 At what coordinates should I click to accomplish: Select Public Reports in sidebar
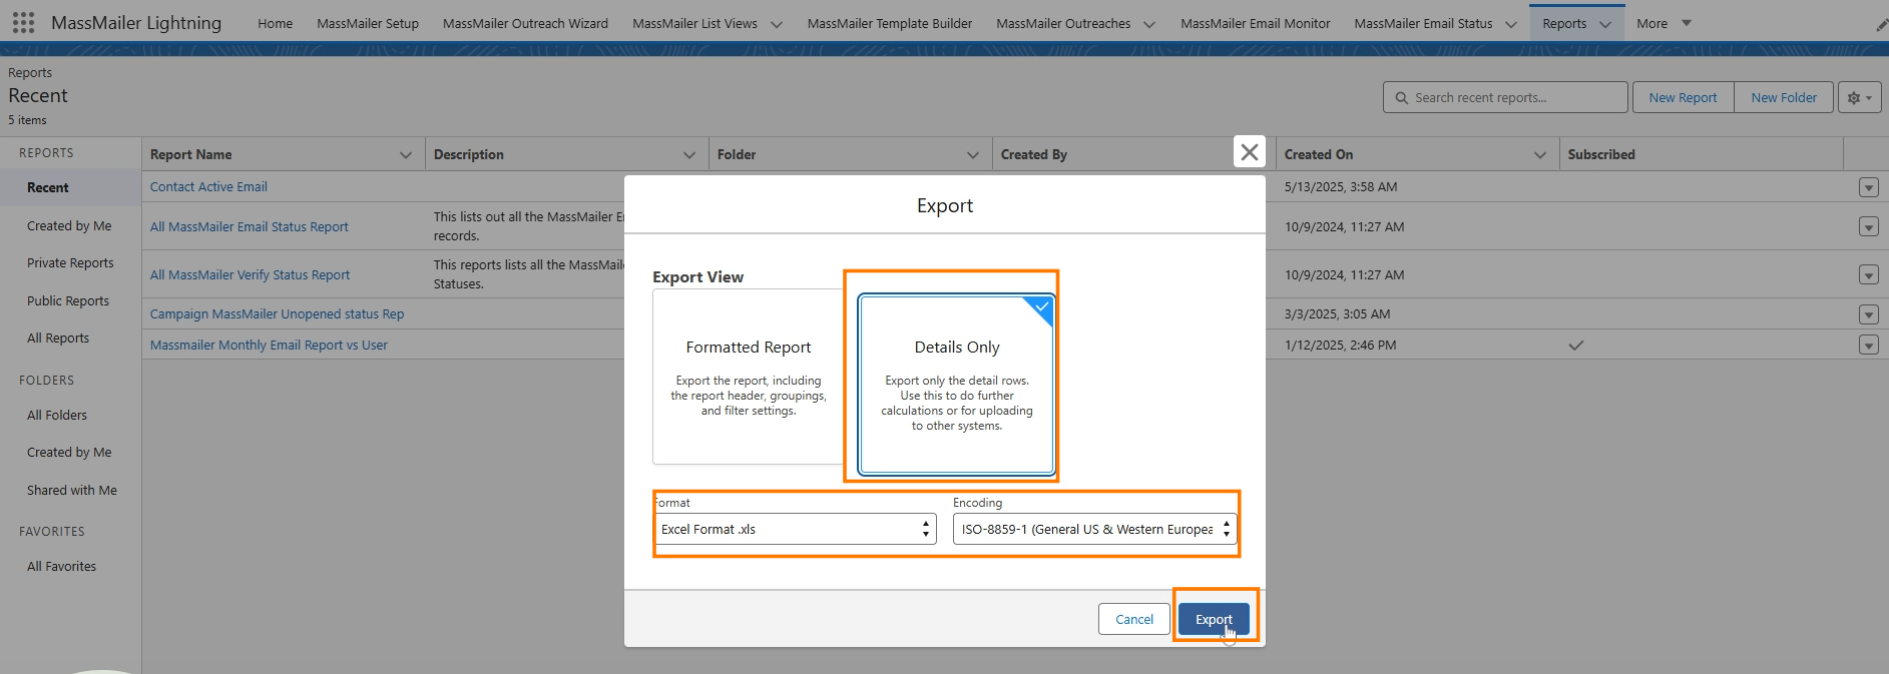click(x=68, y=301)
